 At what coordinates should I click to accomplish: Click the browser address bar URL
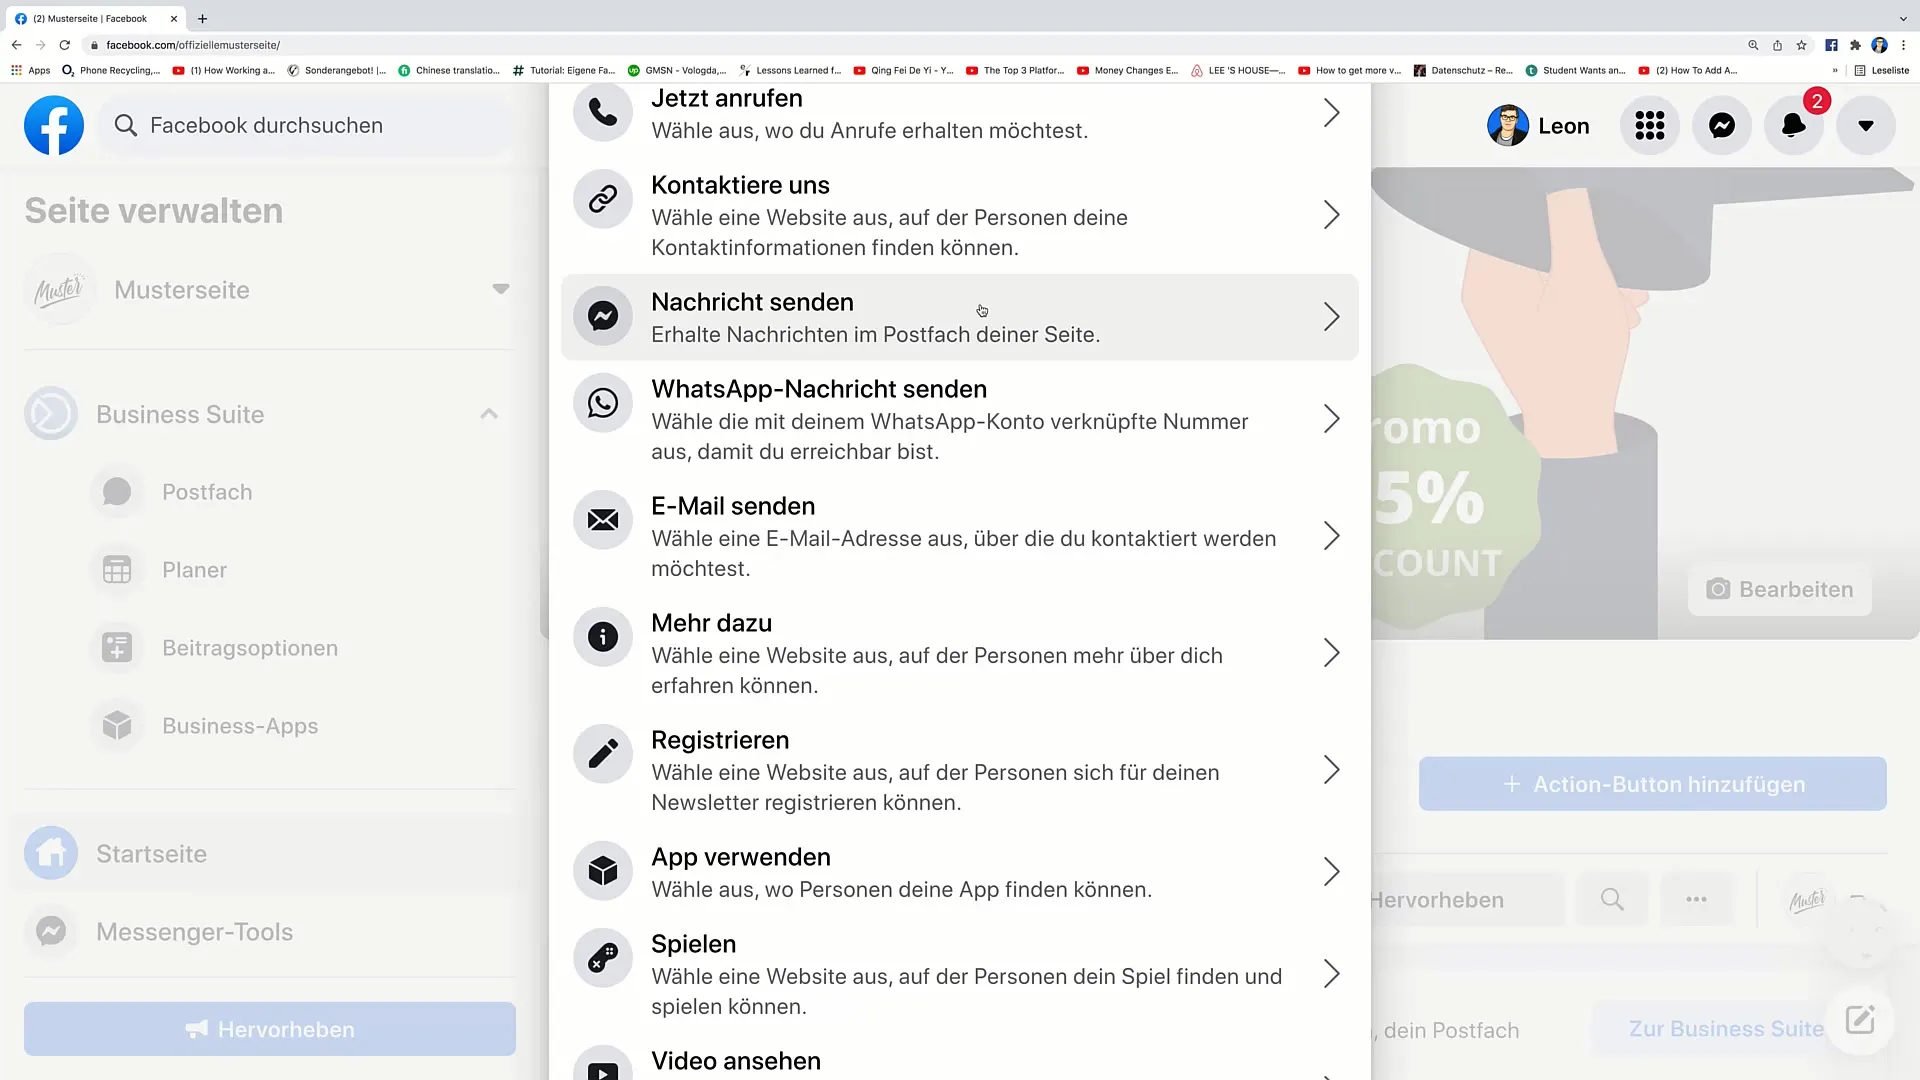(x=193, y=45)
